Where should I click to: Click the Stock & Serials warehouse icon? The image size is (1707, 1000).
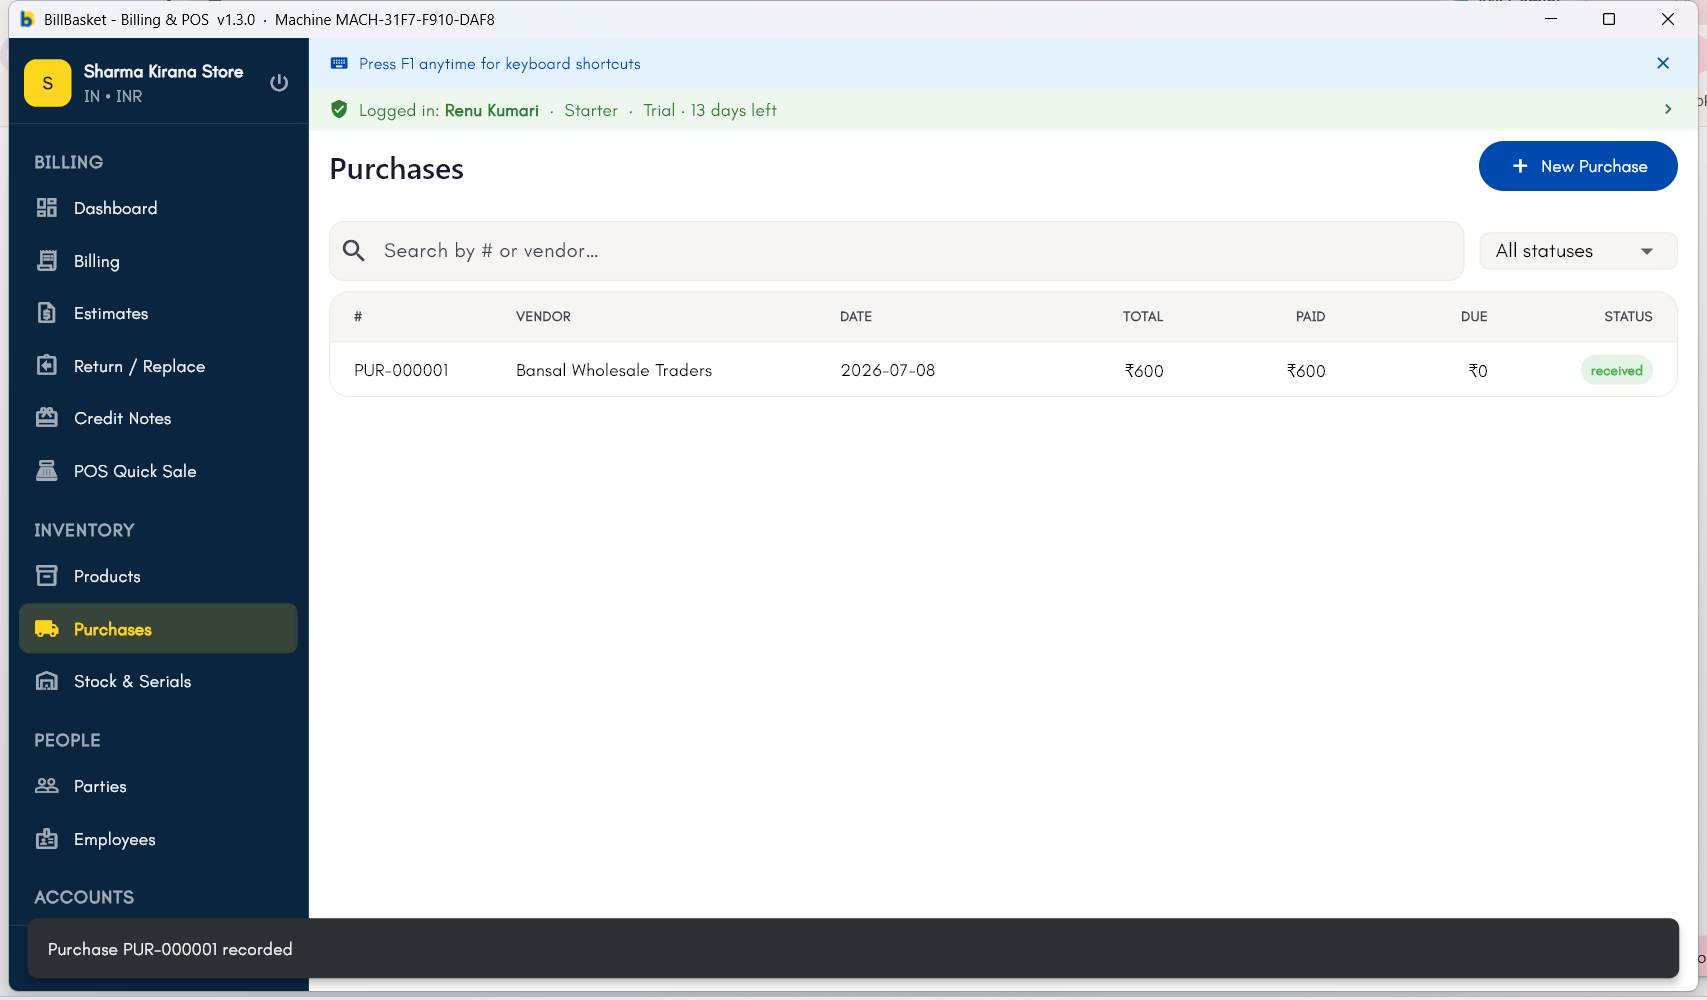coord(47,681)
